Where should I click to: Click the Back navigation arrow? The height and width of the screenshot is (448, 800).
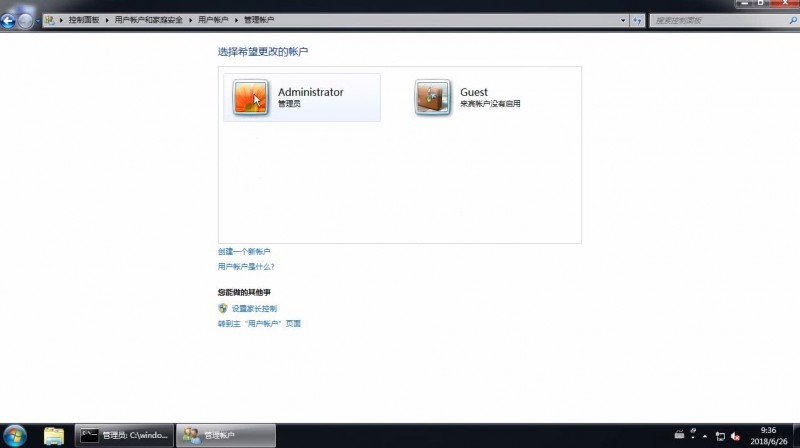tap(8, 20)
